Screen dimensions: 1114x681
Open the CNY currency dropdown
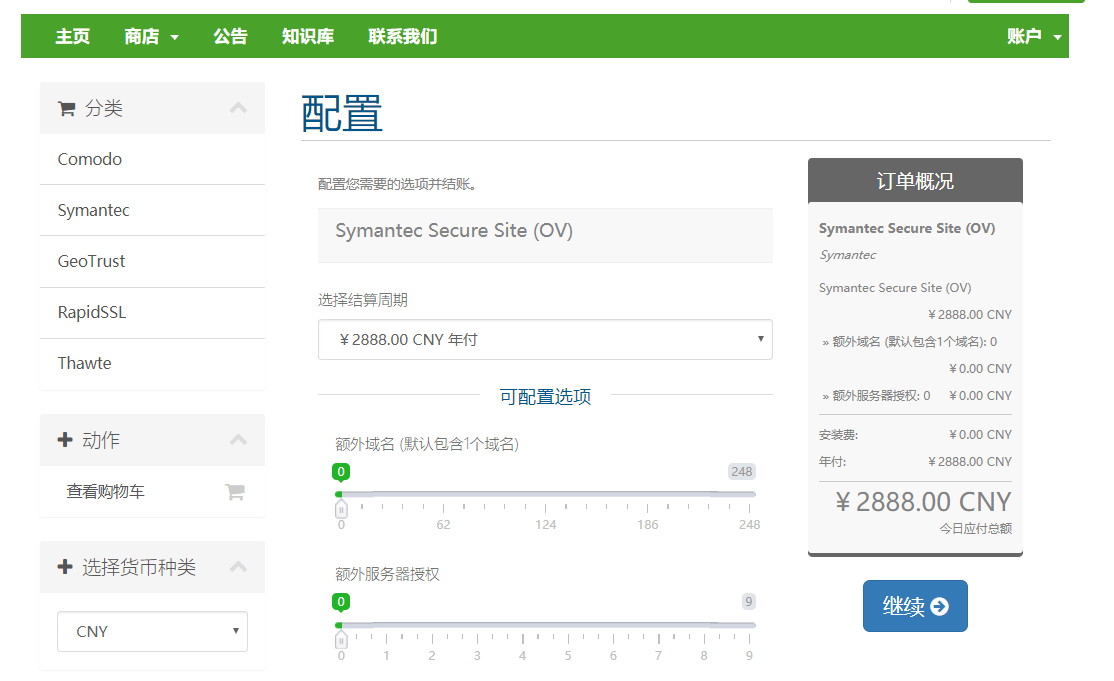152,632
